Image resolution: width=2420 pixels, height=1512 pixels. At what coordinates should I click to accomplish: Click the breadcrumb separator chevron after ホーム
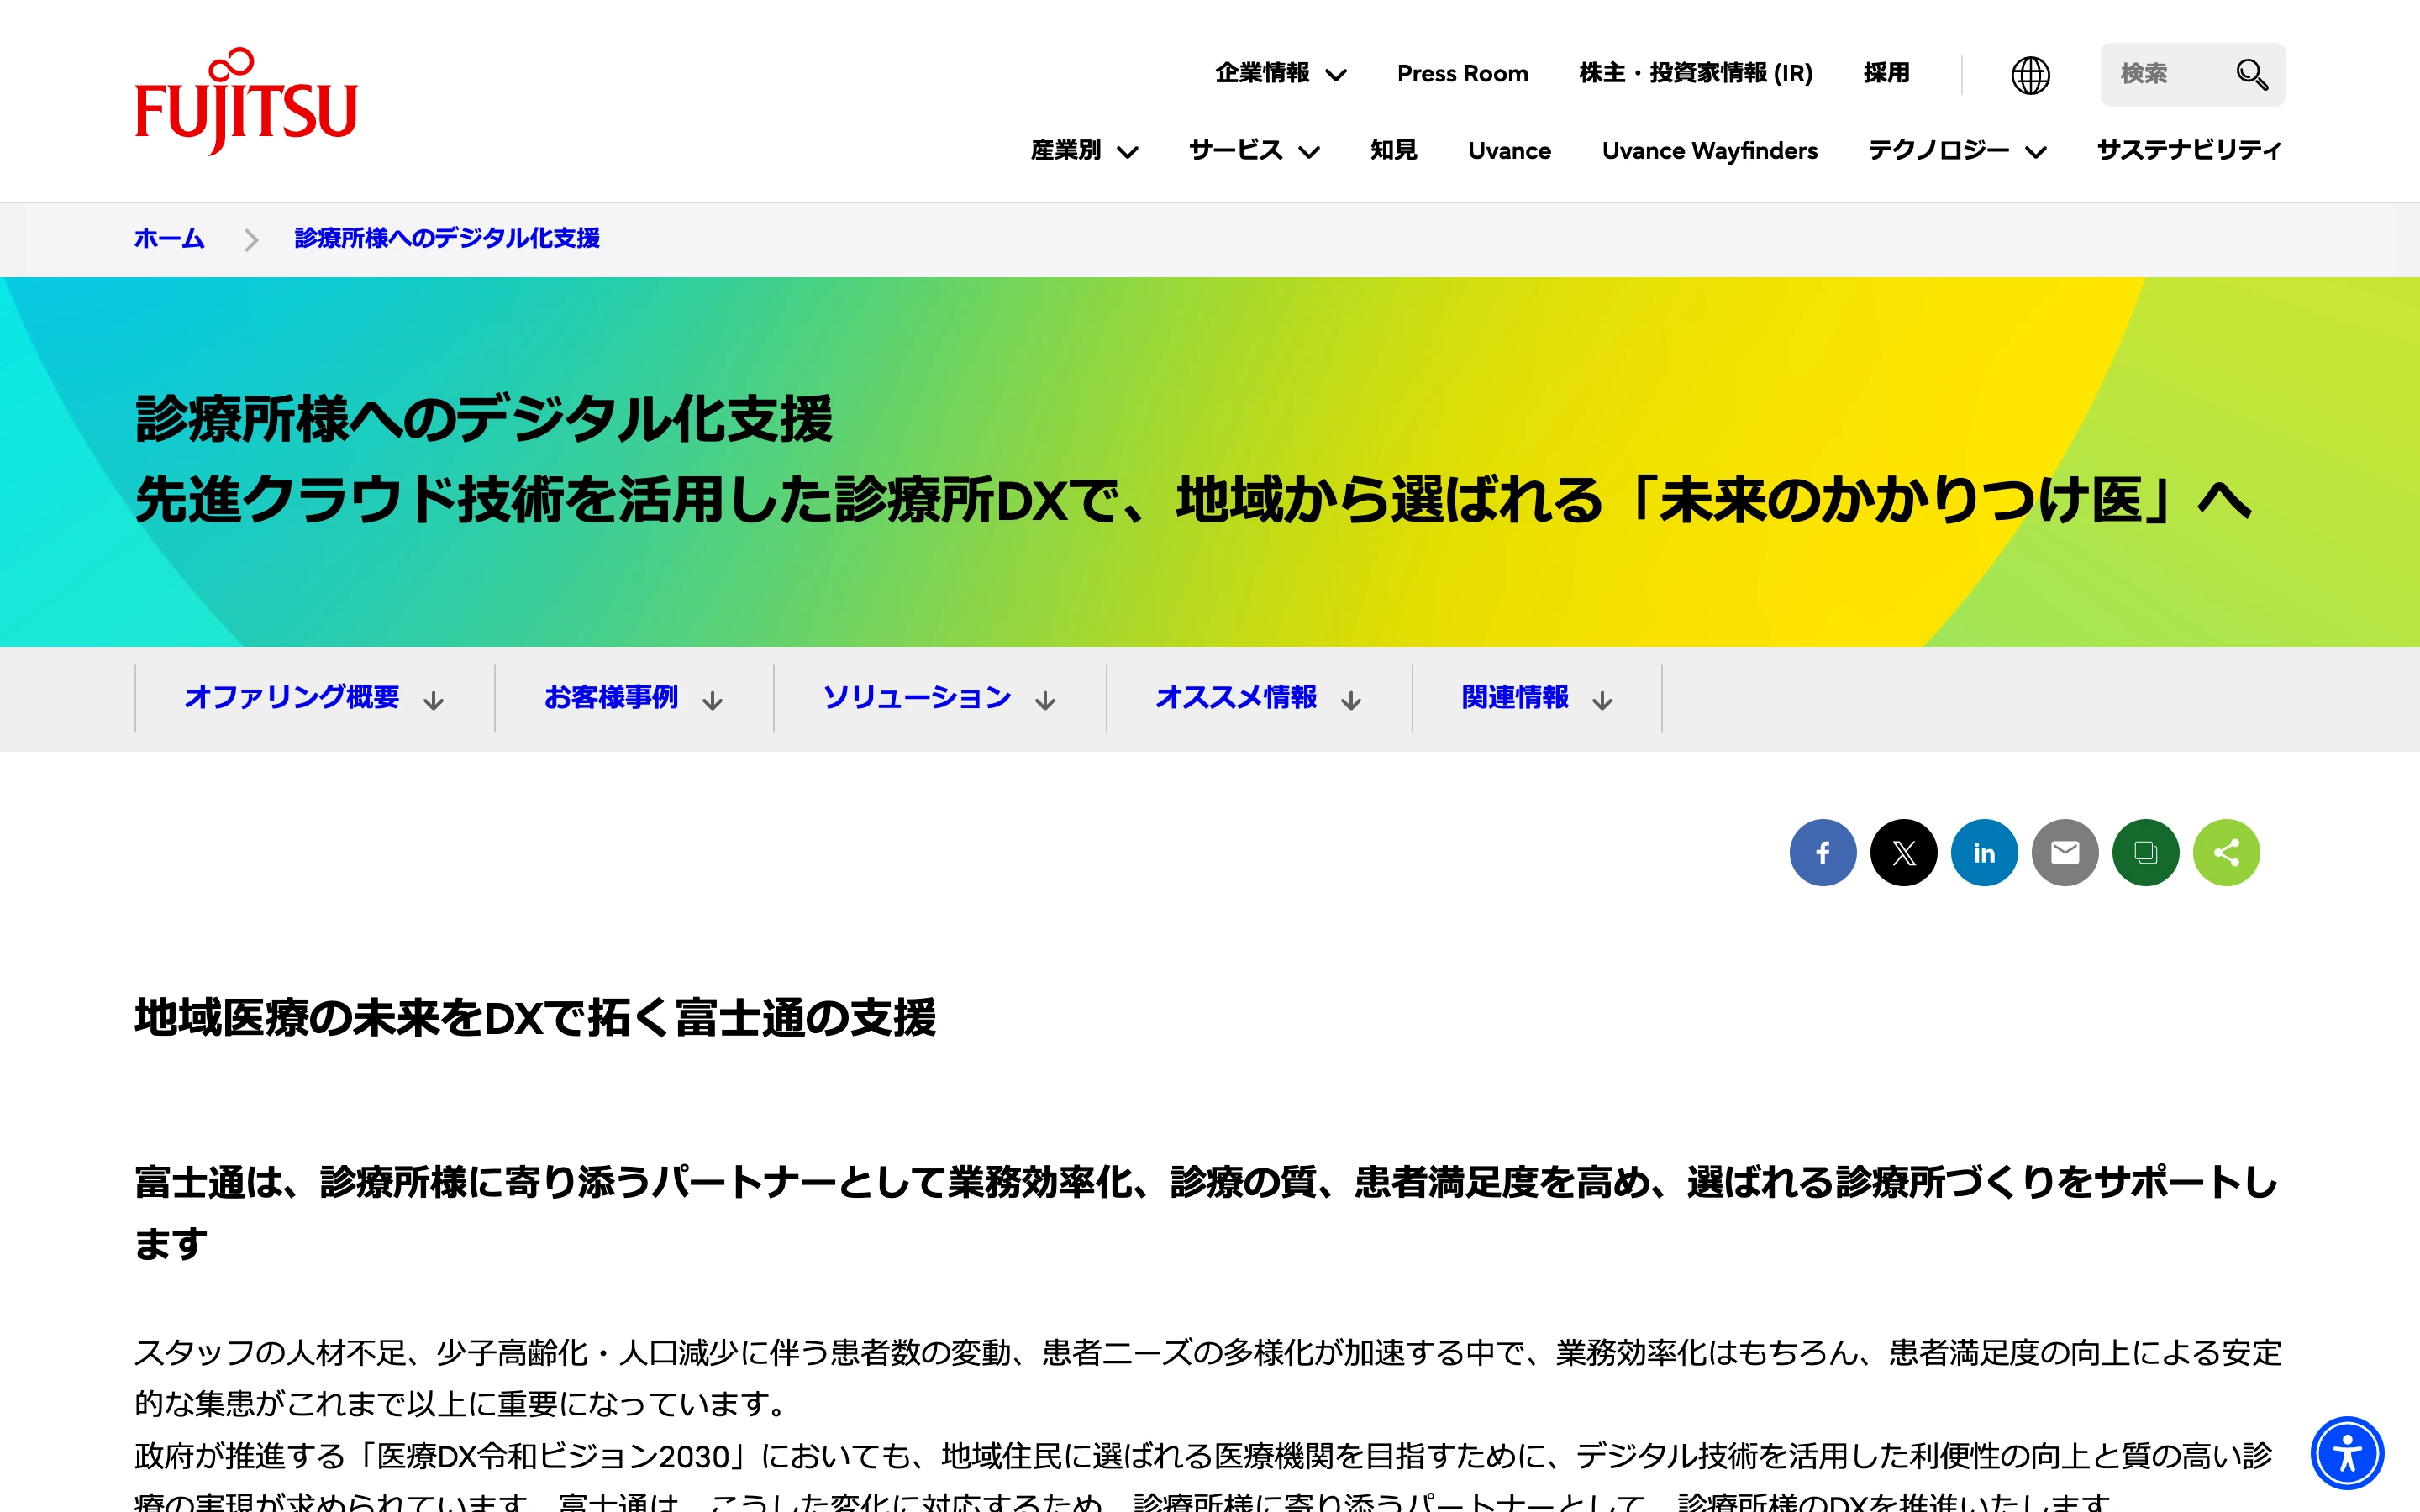(251, 240)
